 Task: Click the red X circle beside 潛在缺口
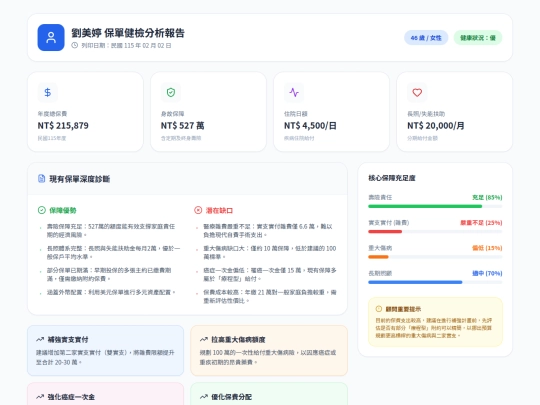pyautogui.click(x=198, y=210)
